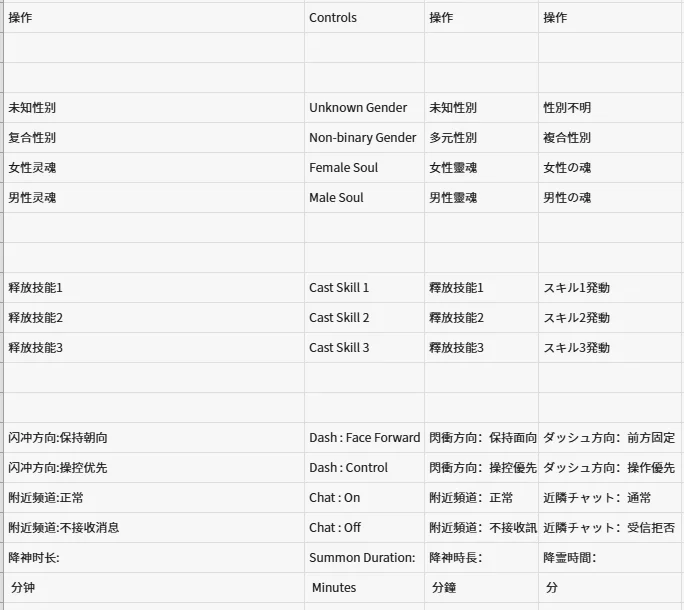The image size is (684, 610).
Task: Click the cell '閃衝方向：保持面向'
Action: (481, 438)
